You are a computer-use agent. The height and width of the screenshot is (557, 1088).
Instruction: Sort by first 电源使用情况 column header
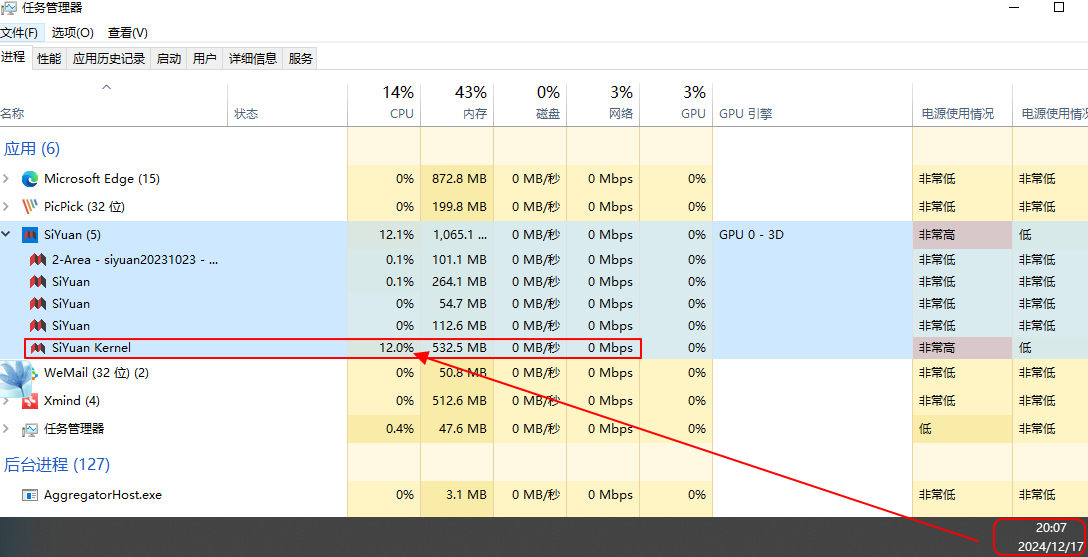(962, 104)
